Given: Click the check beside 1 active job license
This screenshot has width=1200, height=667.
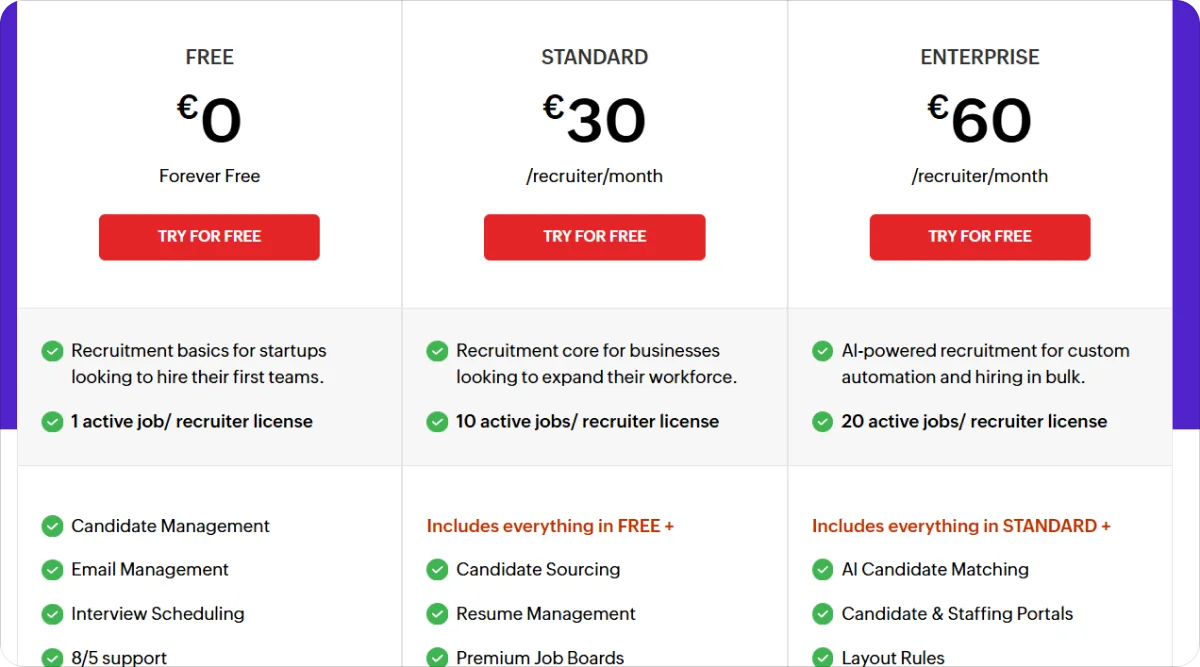Looking at the screenshot, I should point(52,422).
